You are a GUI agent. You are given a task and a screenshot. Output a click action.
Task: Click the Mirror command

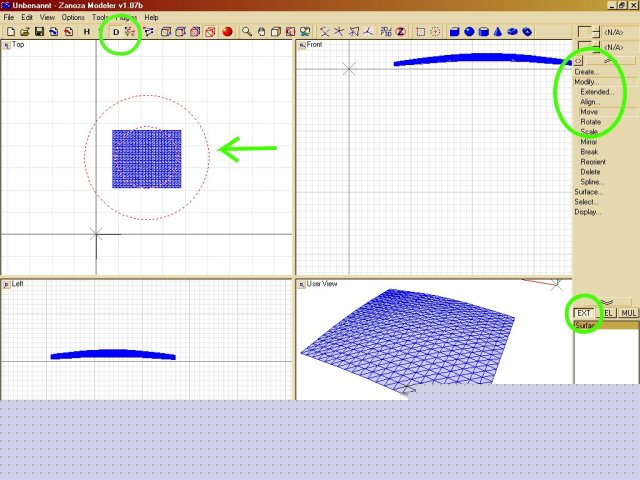tap(589, 142)
